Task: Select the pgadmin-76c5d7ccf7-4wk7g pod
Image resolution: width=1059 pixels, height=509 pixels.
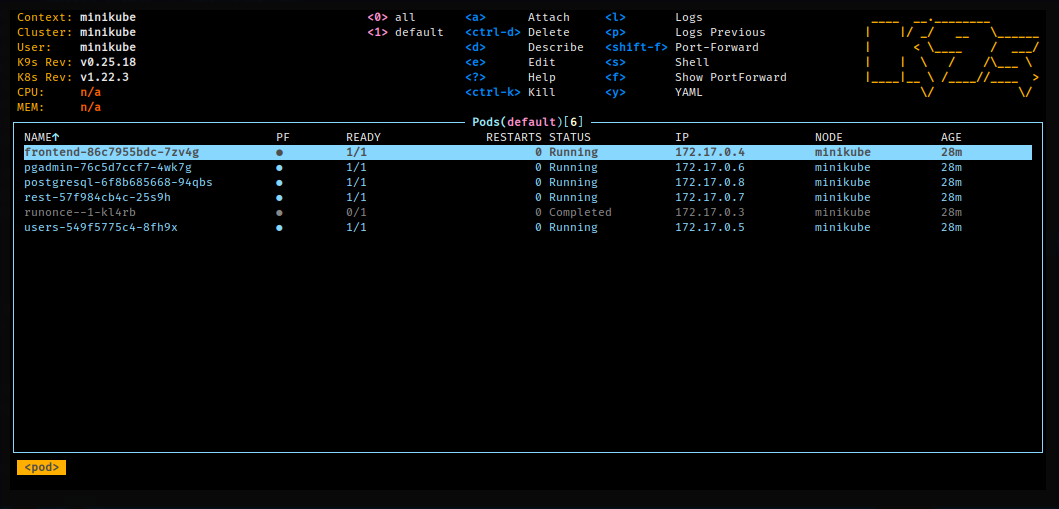Action: pyautogui.click(x=107, y=168)
